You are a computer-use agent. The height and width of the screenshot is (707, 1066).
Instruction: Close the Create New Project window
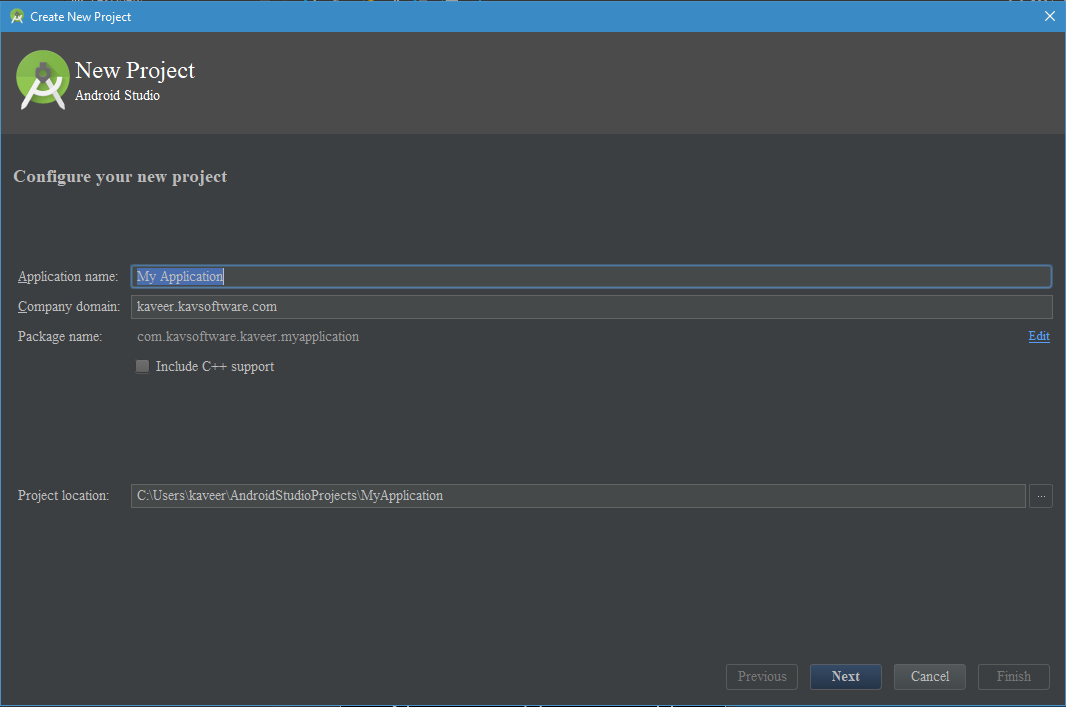pos(1049,16)
